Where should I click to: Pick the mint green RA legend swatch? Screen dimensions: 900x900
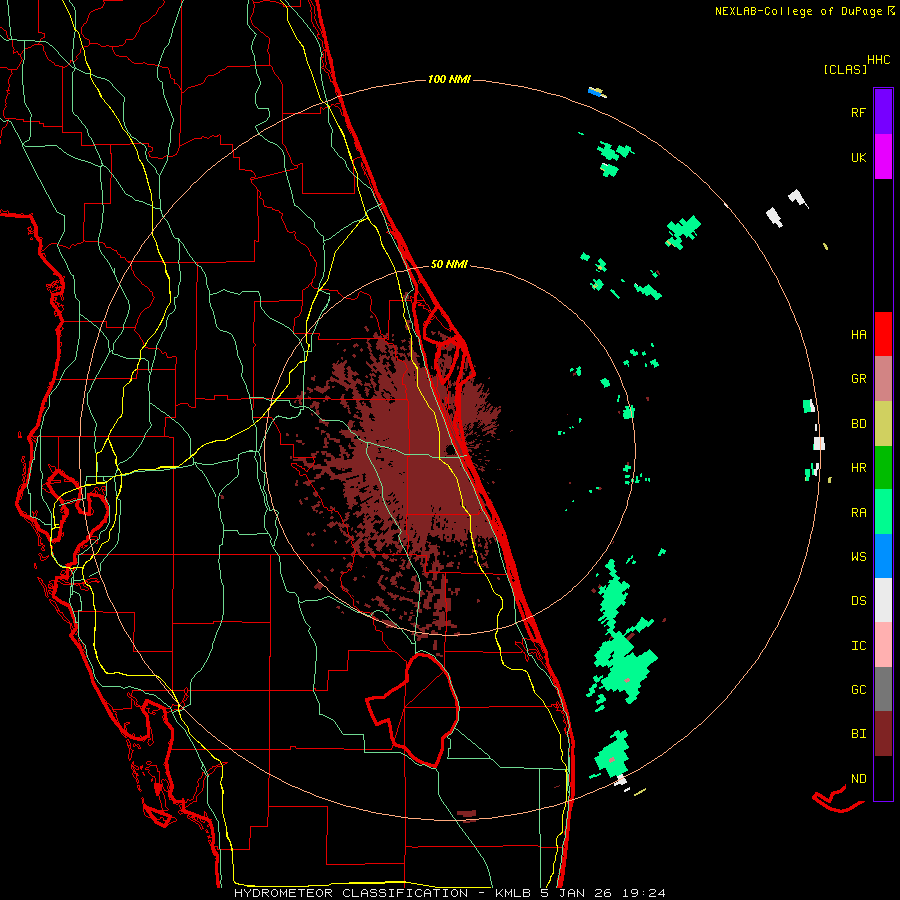(883, 512)
